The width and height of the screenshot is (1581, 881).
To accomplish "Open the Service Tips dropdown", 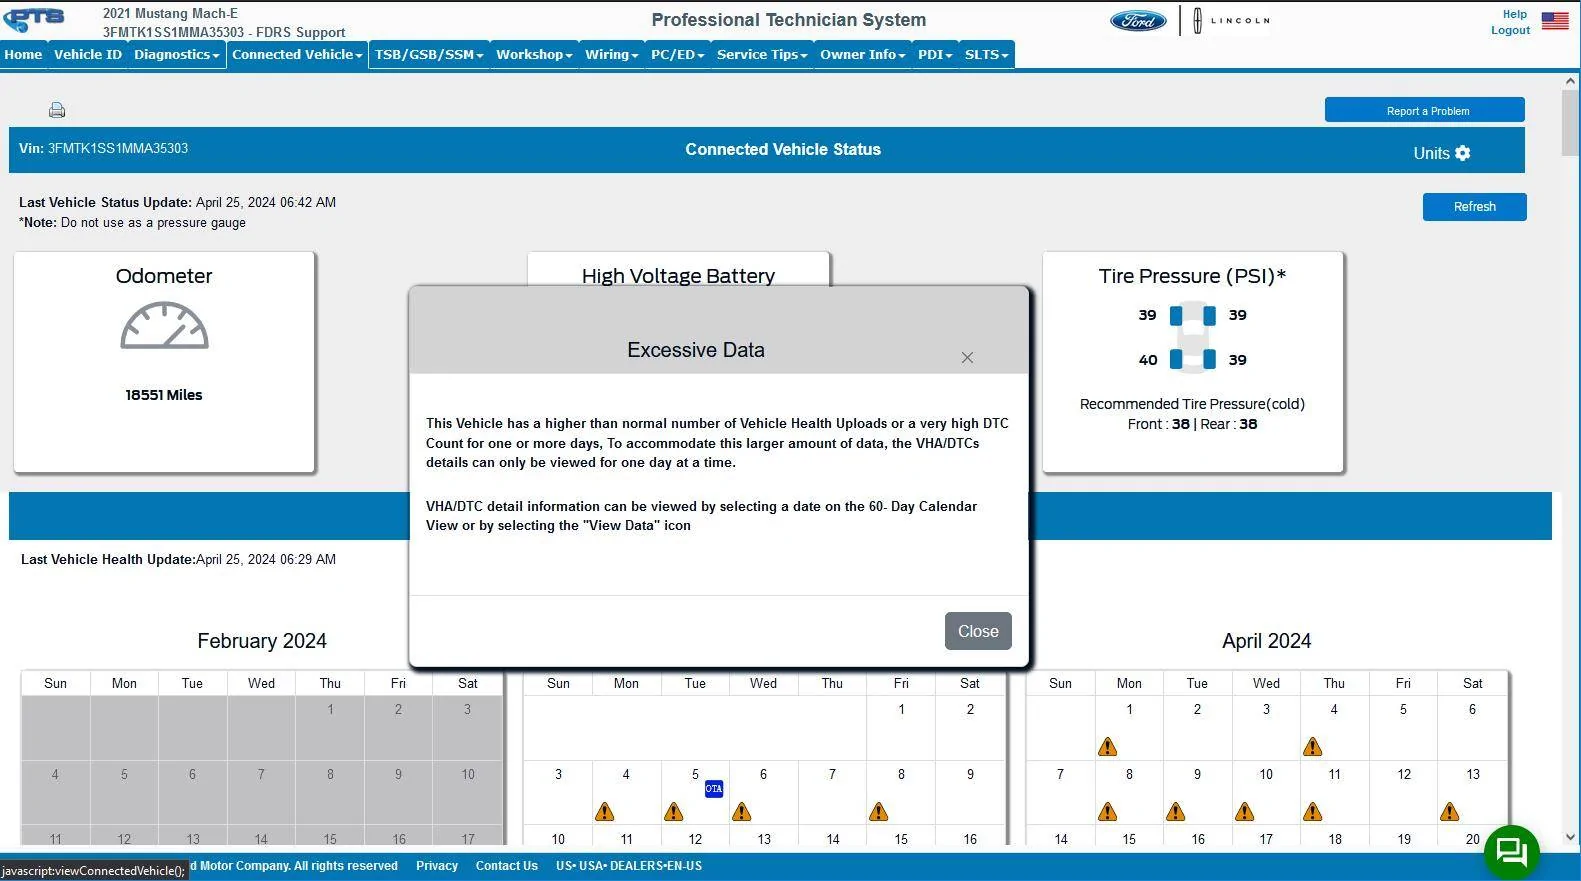I will (762, 55).
